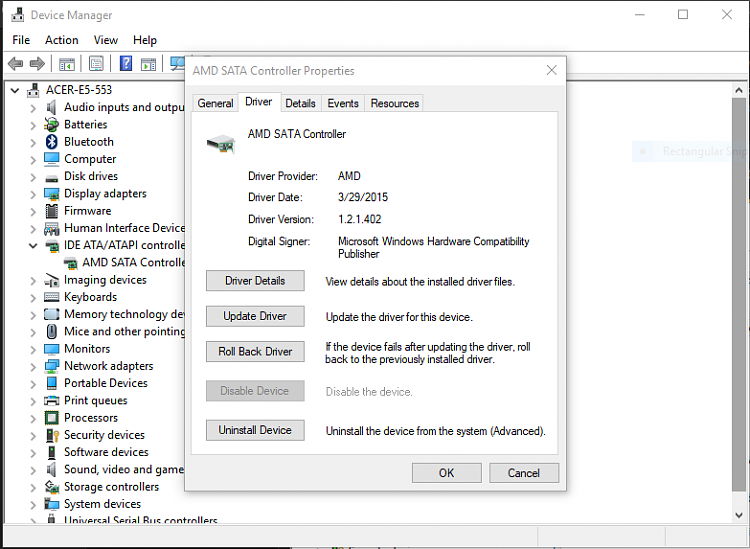Select the Batteries device category icon

(52, 124)
